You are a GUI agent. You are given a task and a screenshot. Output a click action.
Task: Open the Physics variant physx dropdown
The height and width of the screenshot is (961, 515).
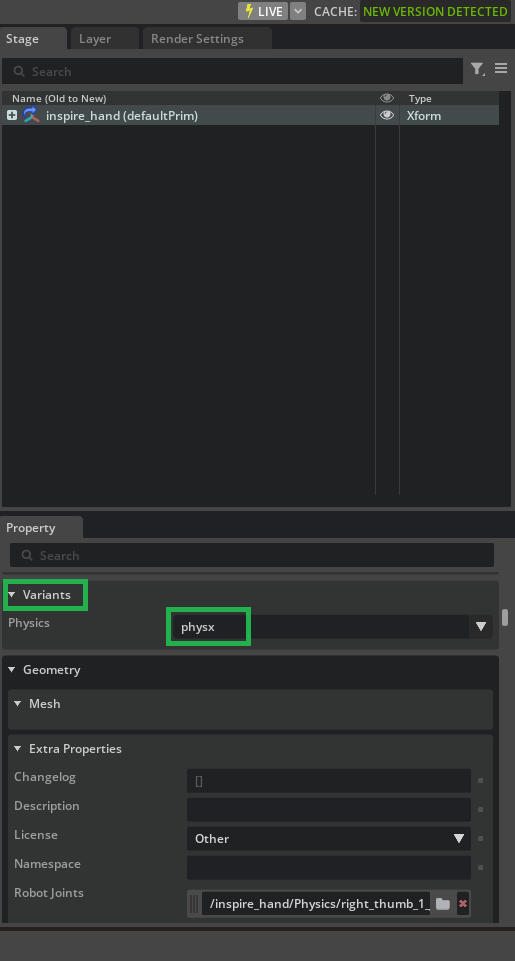332,627
